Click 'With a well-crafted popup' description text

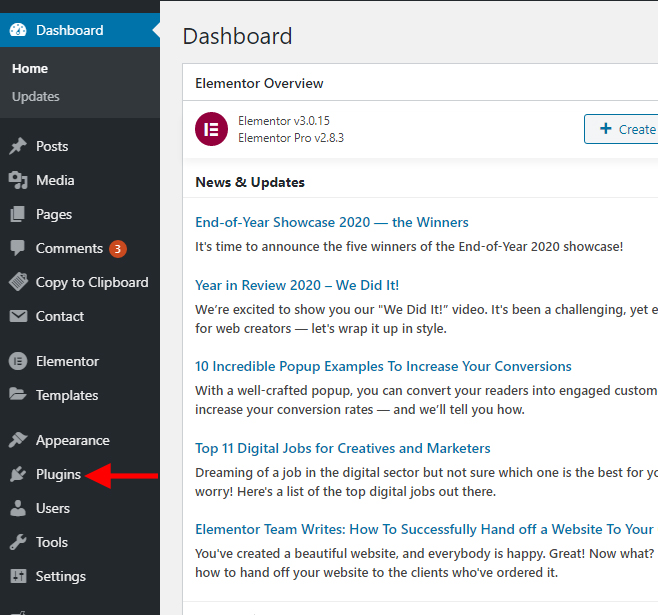point(426,400)
